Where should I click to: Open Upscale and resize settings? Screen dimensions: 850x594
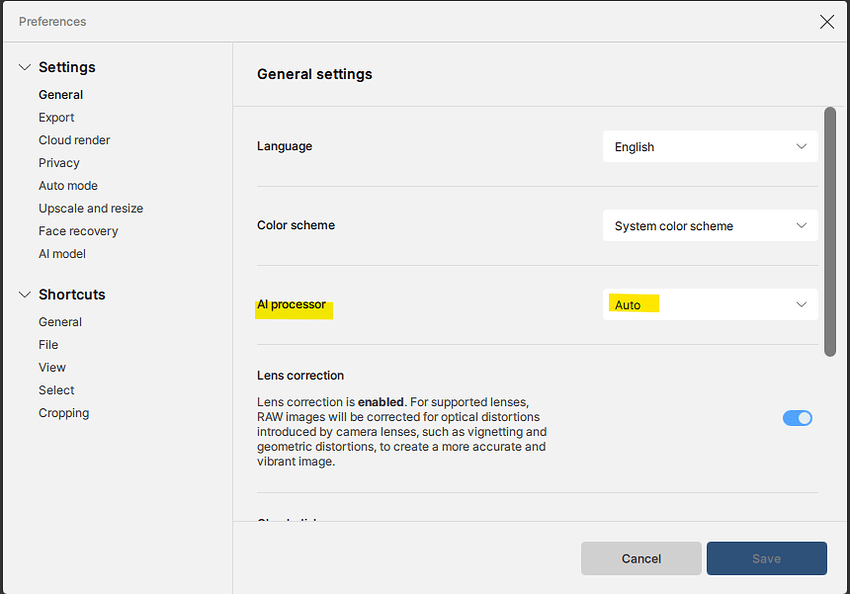click(91, 208)
